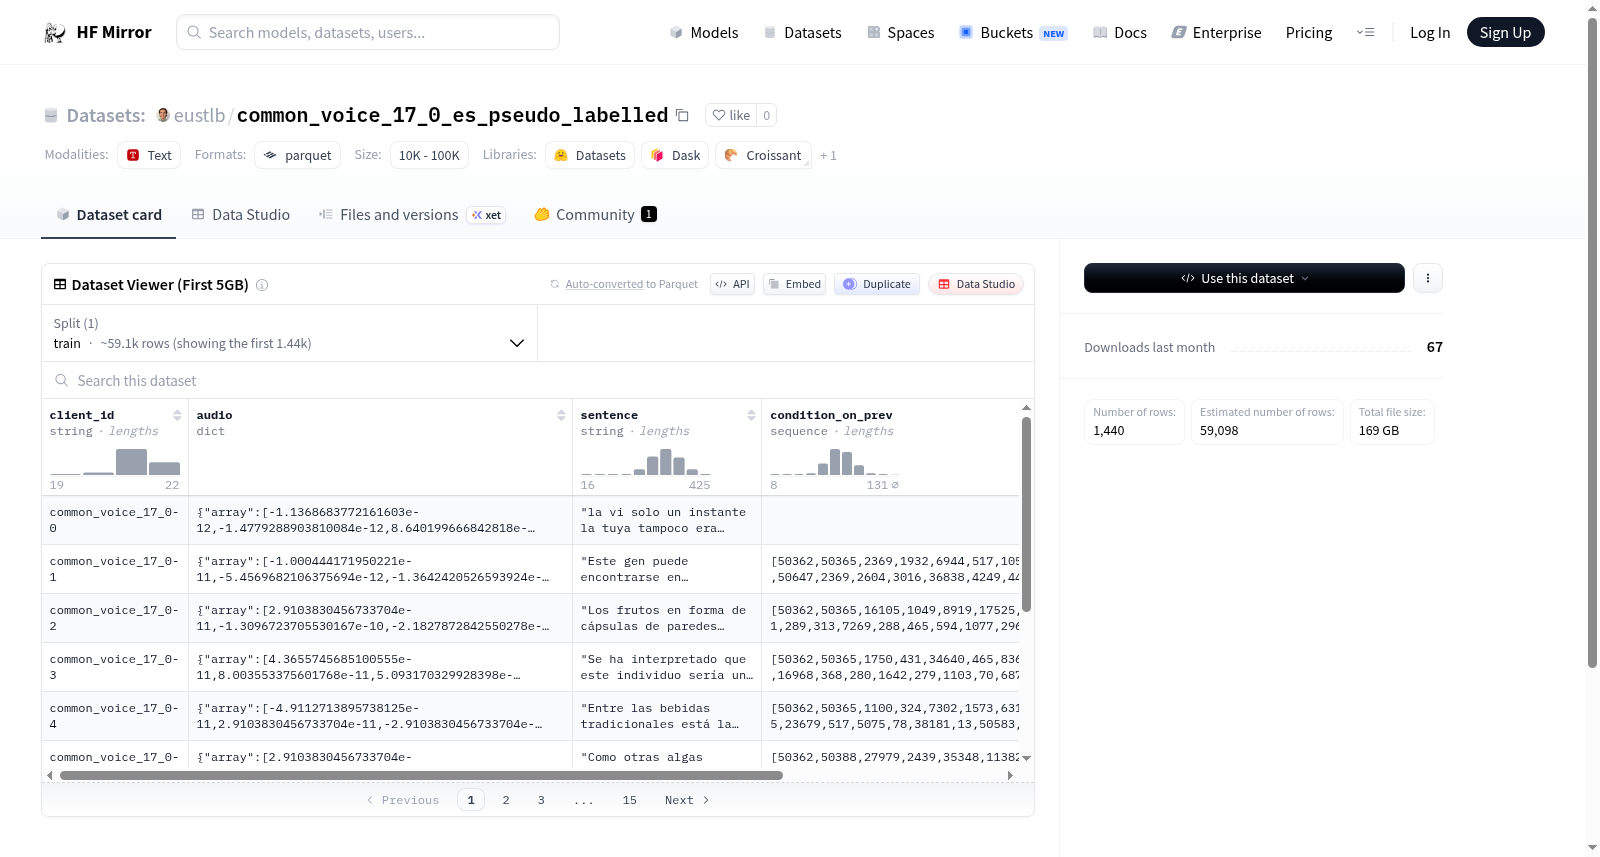The height and width of the screenshot is (857, 1600).
Task: Click the Text modality tag
Action: 149,155
